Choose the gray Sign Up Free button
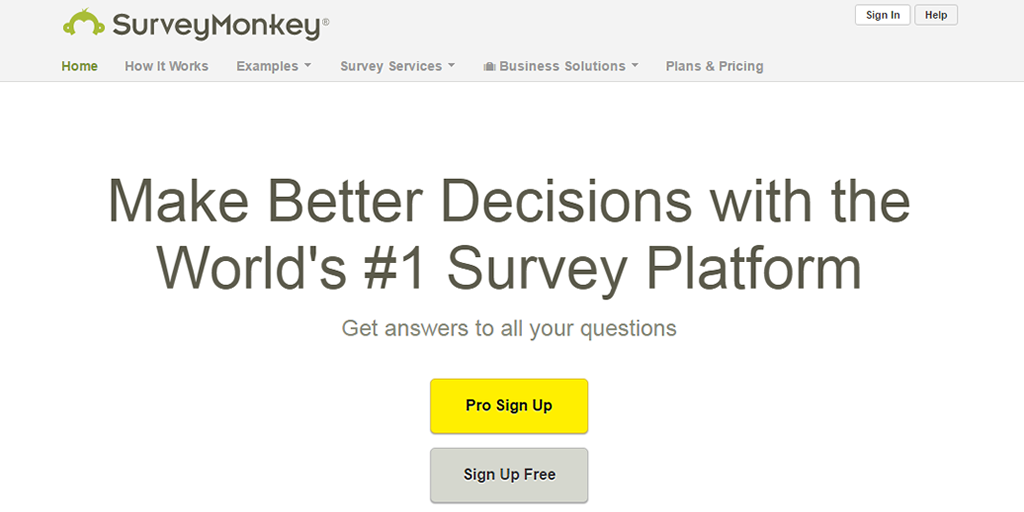Viewport: 1024px width, 512px height. pos(509,475)
